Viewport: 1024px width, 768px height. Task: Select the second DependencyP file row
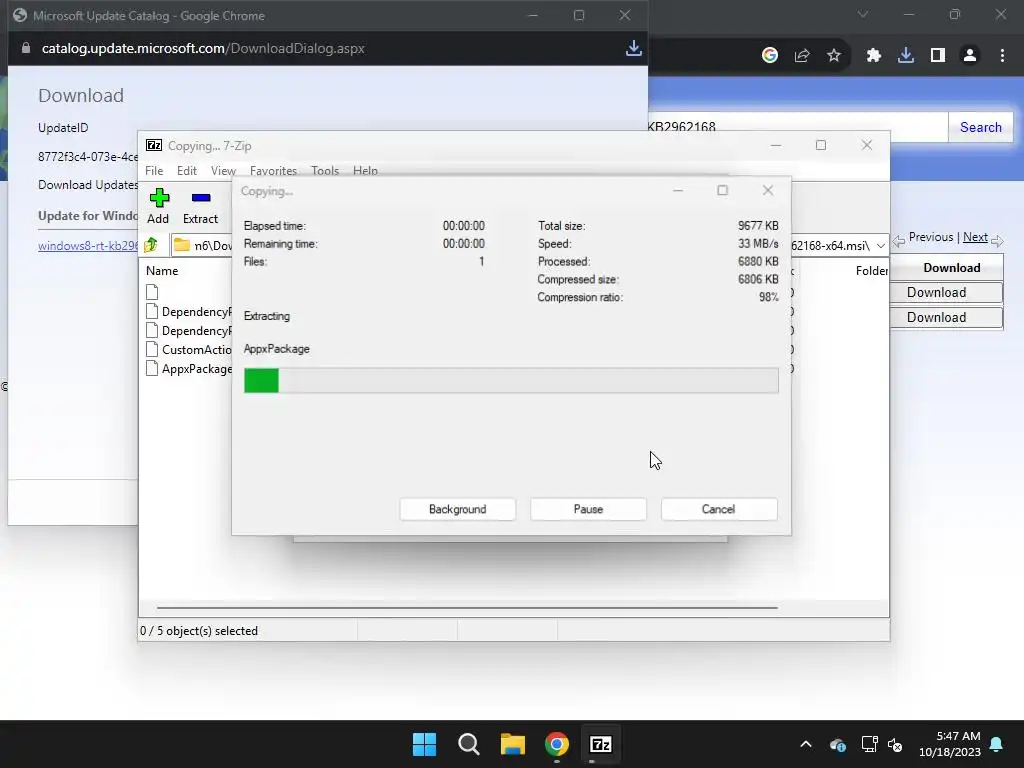pos(188,331)
